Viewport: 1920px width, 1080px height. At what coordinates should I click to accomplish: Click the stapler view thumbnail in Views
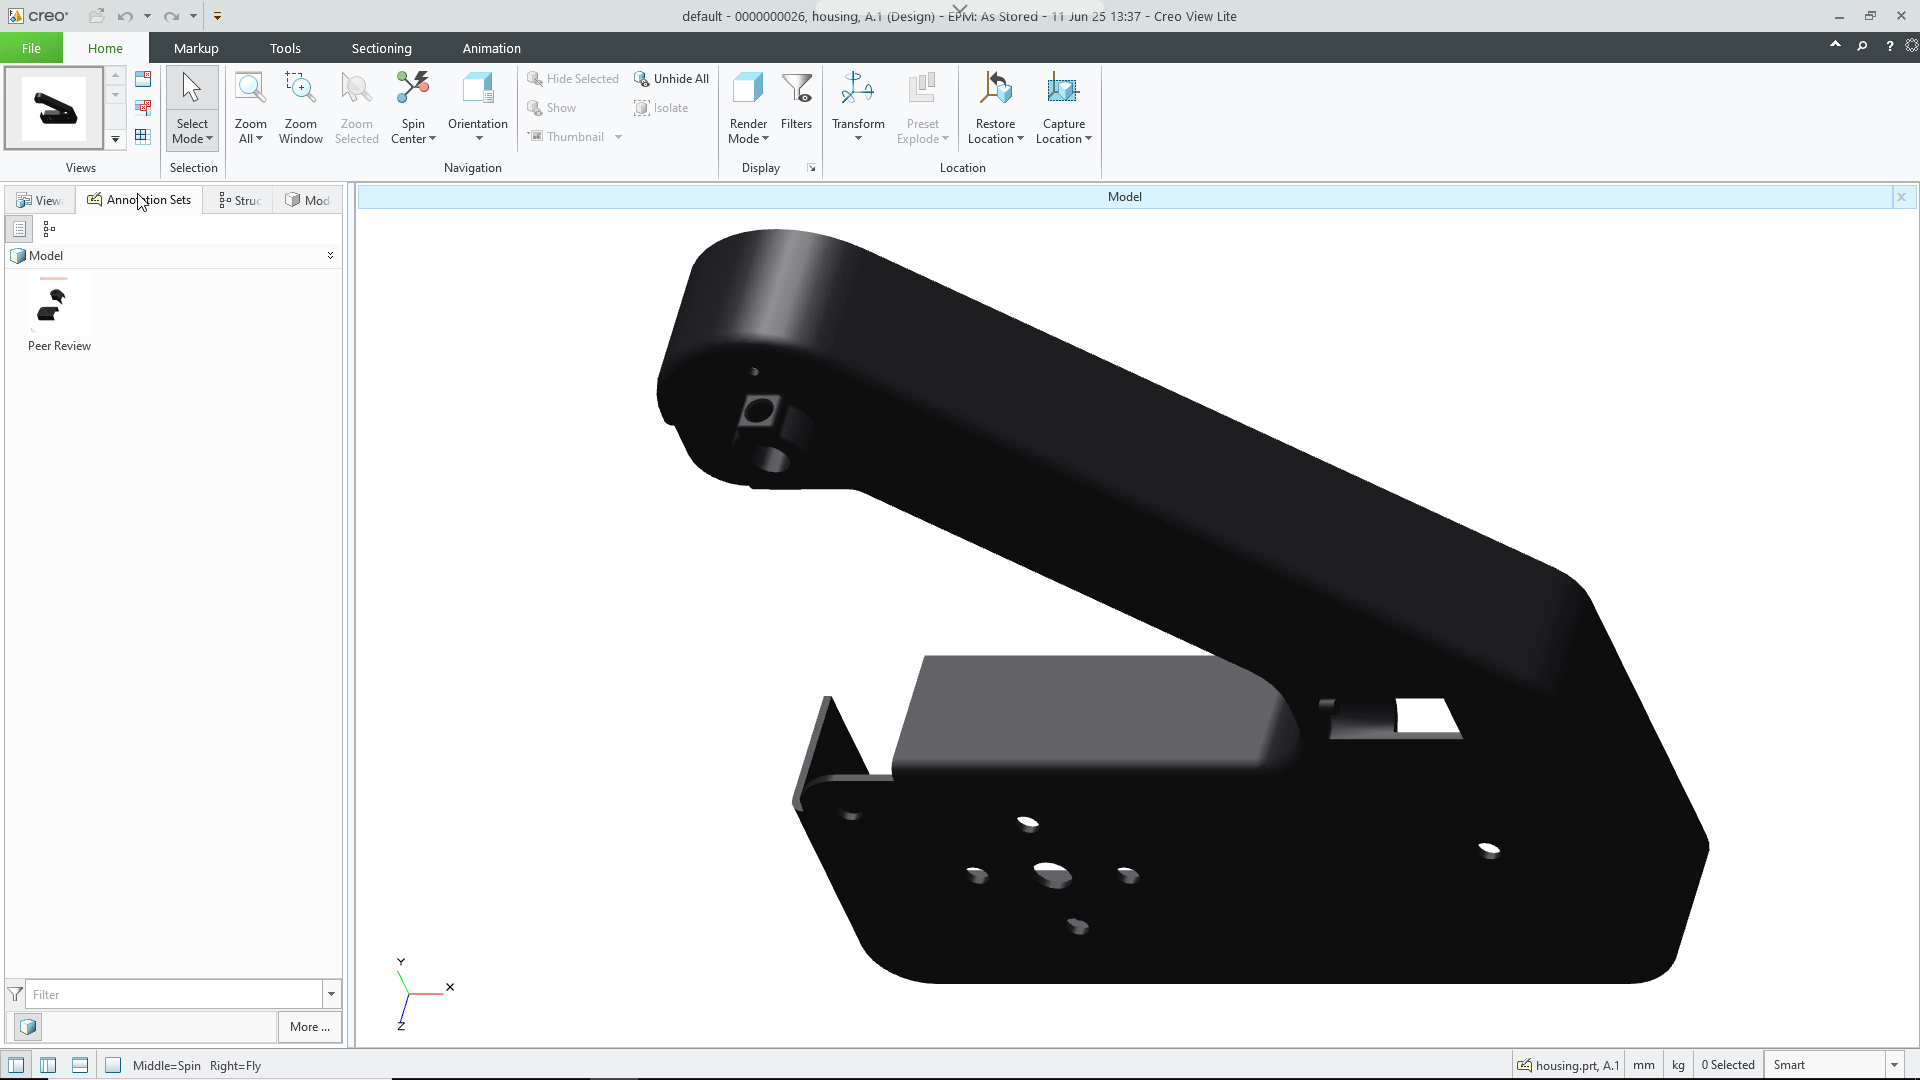54,108
